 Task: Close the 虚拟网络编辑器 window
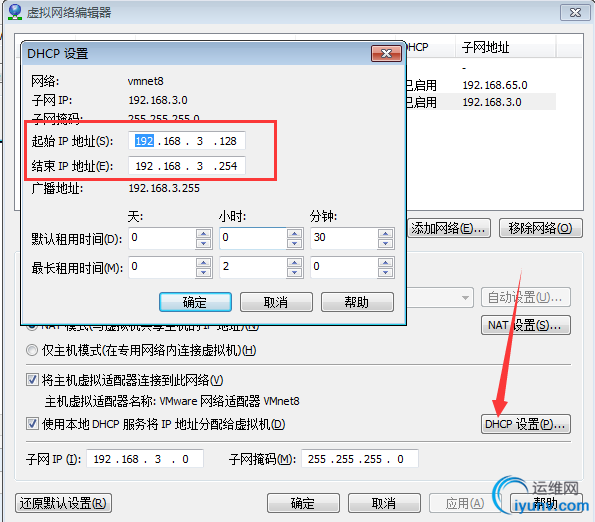575,13
